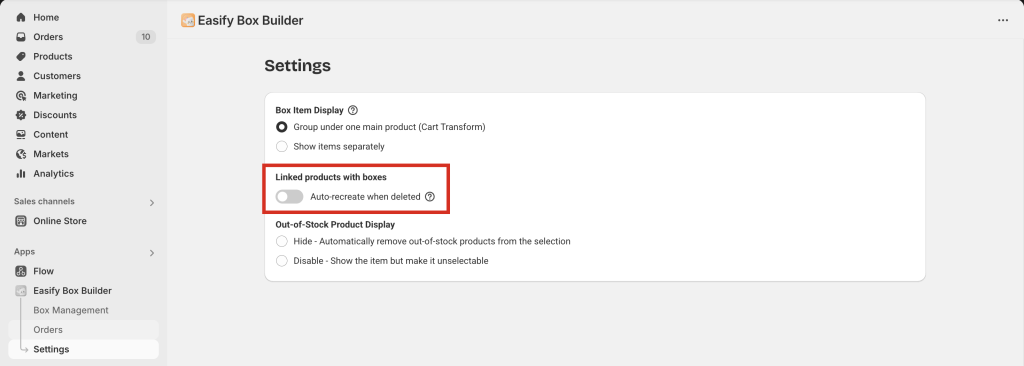
Task: Open help tooltip beside Box Item Display
Action: [353, 110]
